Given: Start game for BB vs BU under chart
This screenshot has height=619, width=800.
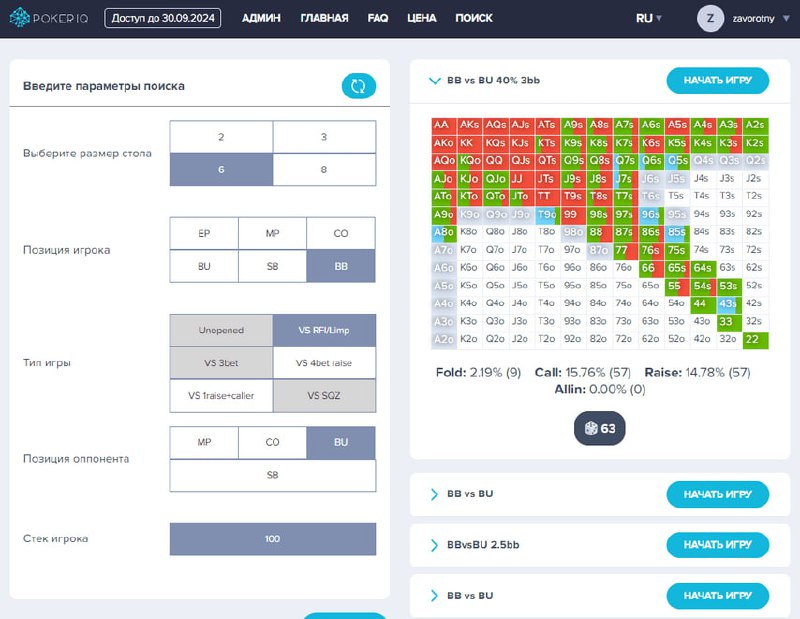Looking at the screenshot, I should (x=717, y=494).
